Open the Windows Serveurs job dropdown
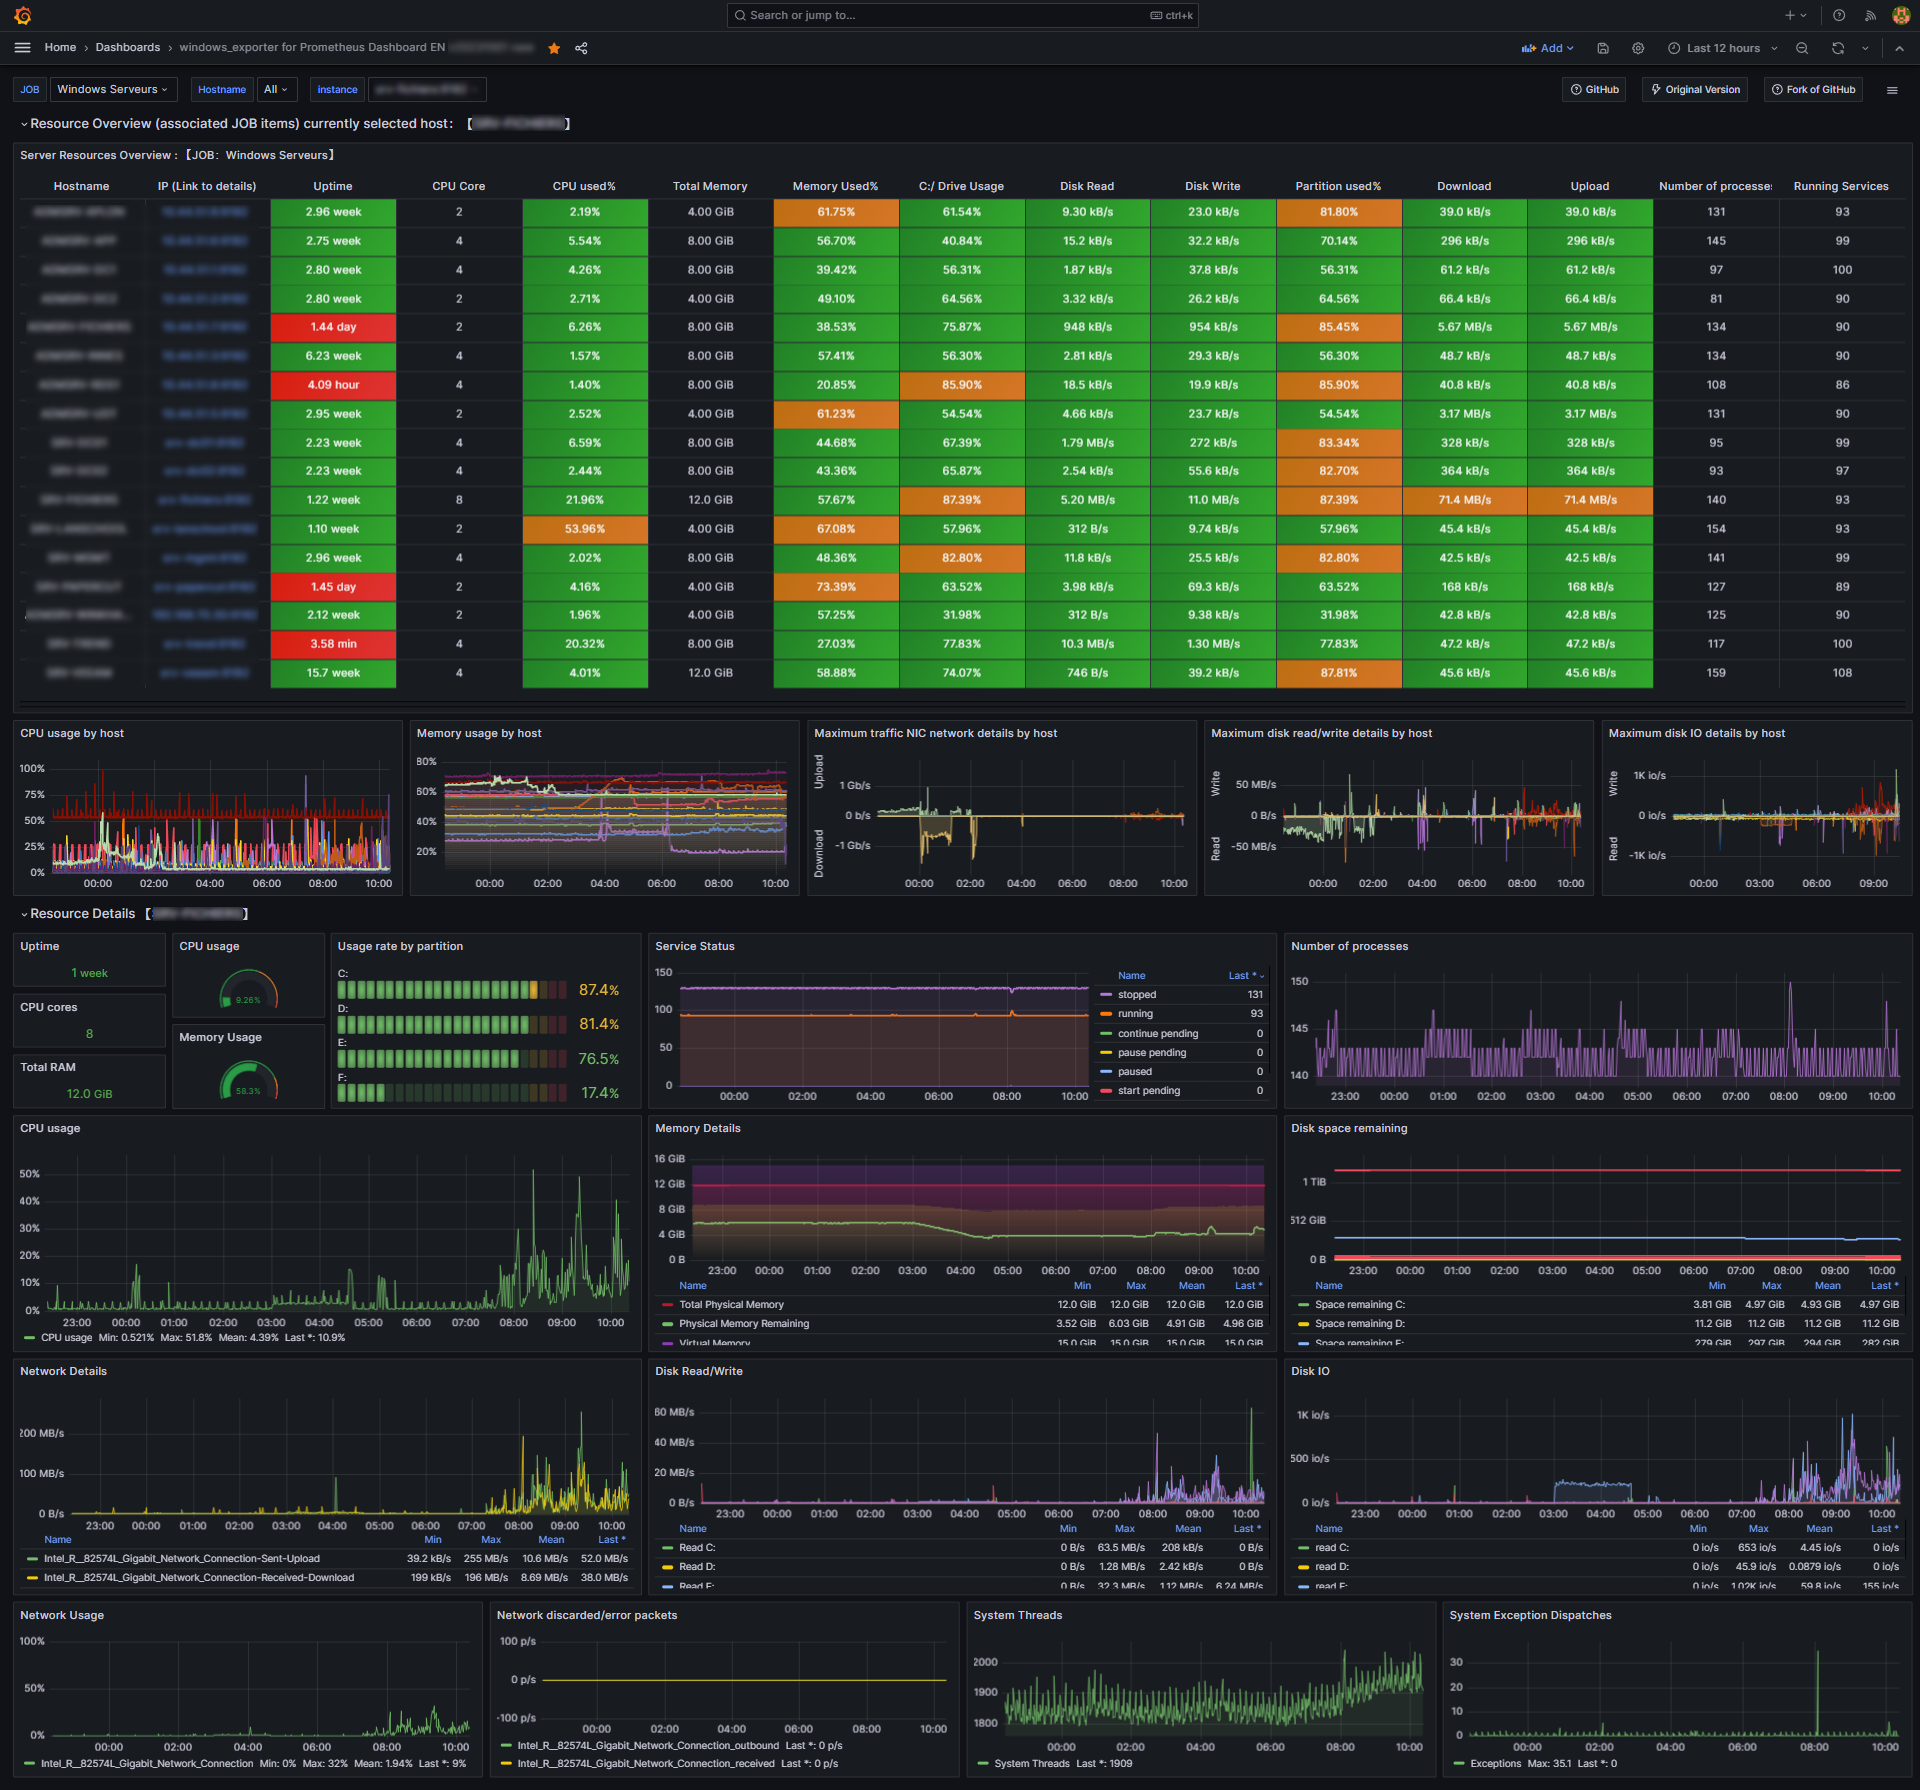1920x1790 pixels. pyautogui.click(x=112, y=90)
